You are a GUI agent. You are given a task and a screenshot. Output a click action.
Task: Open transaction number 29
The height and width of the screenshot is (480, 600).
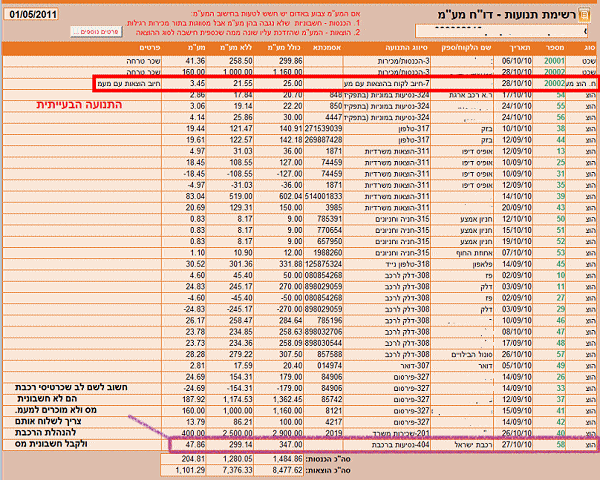coord(561,309)
